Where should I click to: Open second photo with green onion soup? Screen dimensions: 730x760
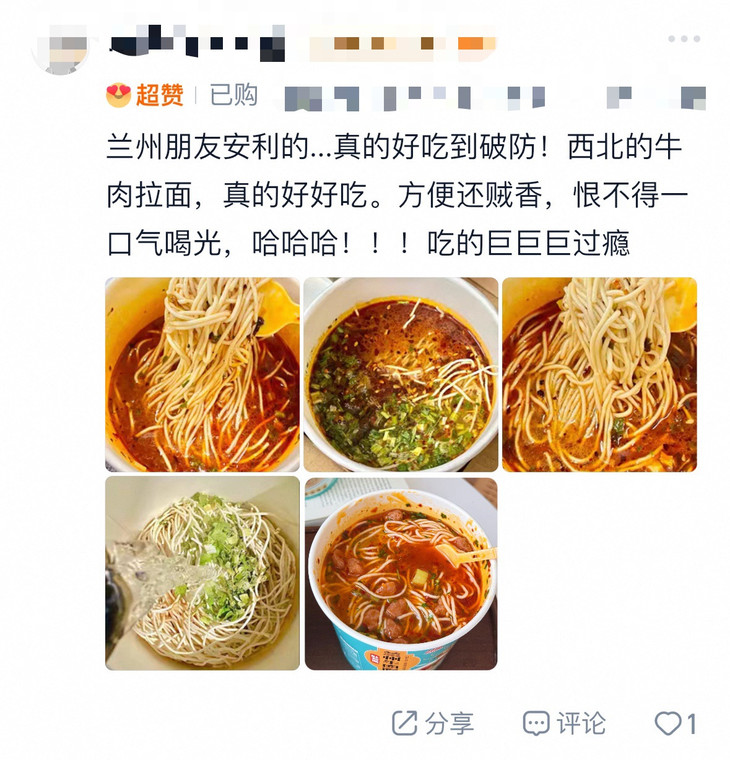pyautogui.click(x=401, y=374)
